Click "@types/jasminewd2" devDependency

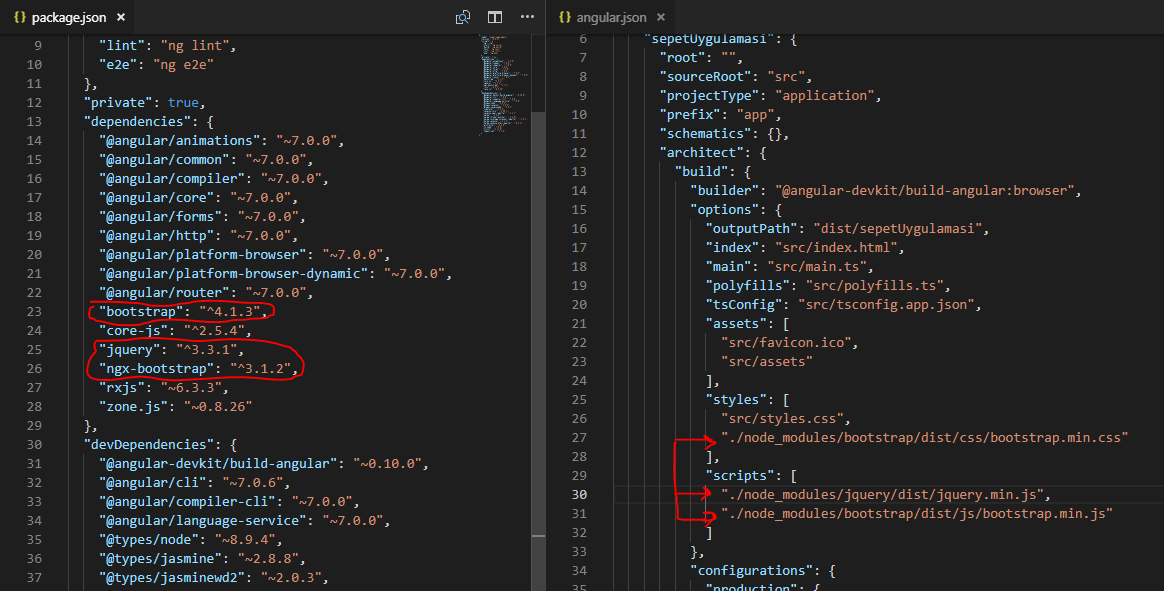[x=172, y=578]
